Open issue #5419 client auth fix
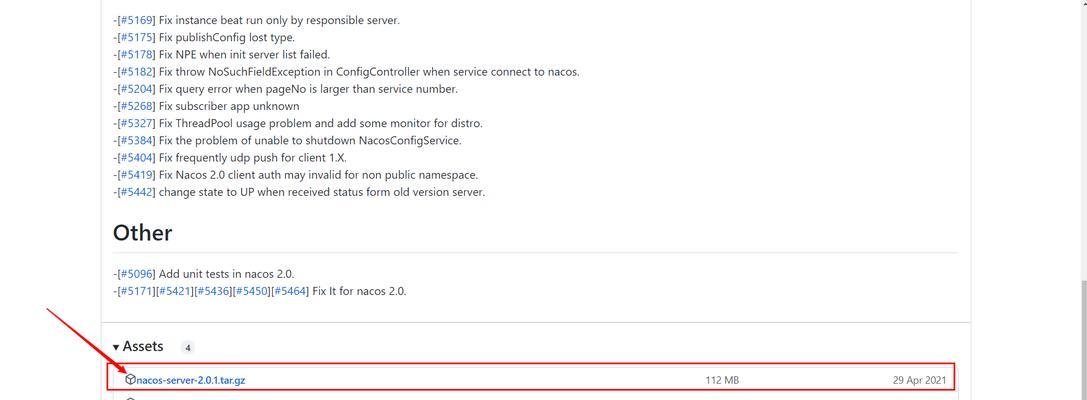The height and width of the screenshot is (400, 1087). pos(136,175)
